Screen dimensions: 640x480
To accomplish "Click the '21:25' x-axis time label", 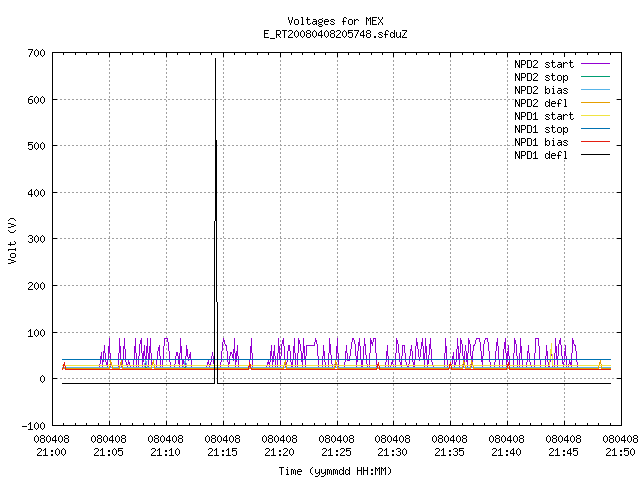I will 336,452.
